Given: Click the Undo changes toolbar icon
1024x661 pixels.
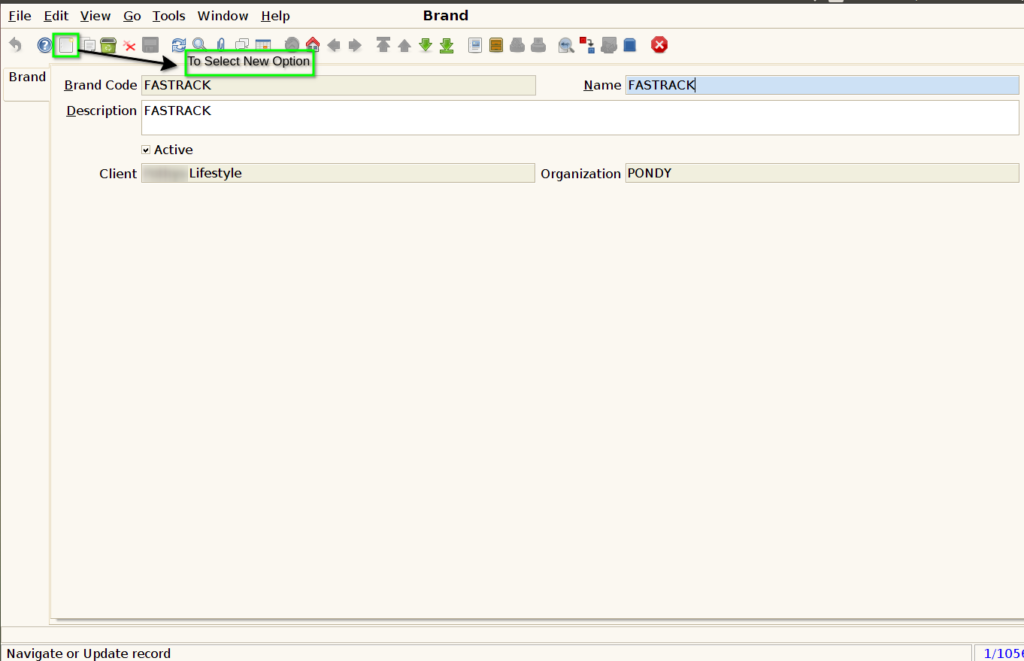Looking at the screenshot, I should [15, 45].
